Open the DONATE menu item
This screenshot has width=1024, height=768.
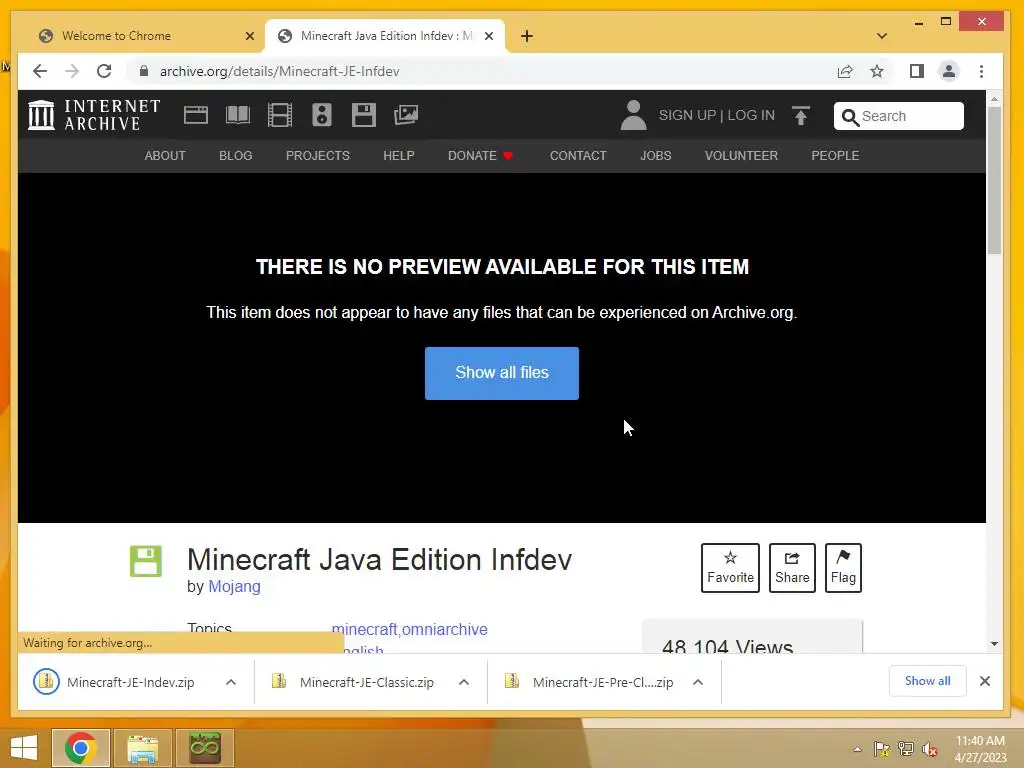pos(481,155)
